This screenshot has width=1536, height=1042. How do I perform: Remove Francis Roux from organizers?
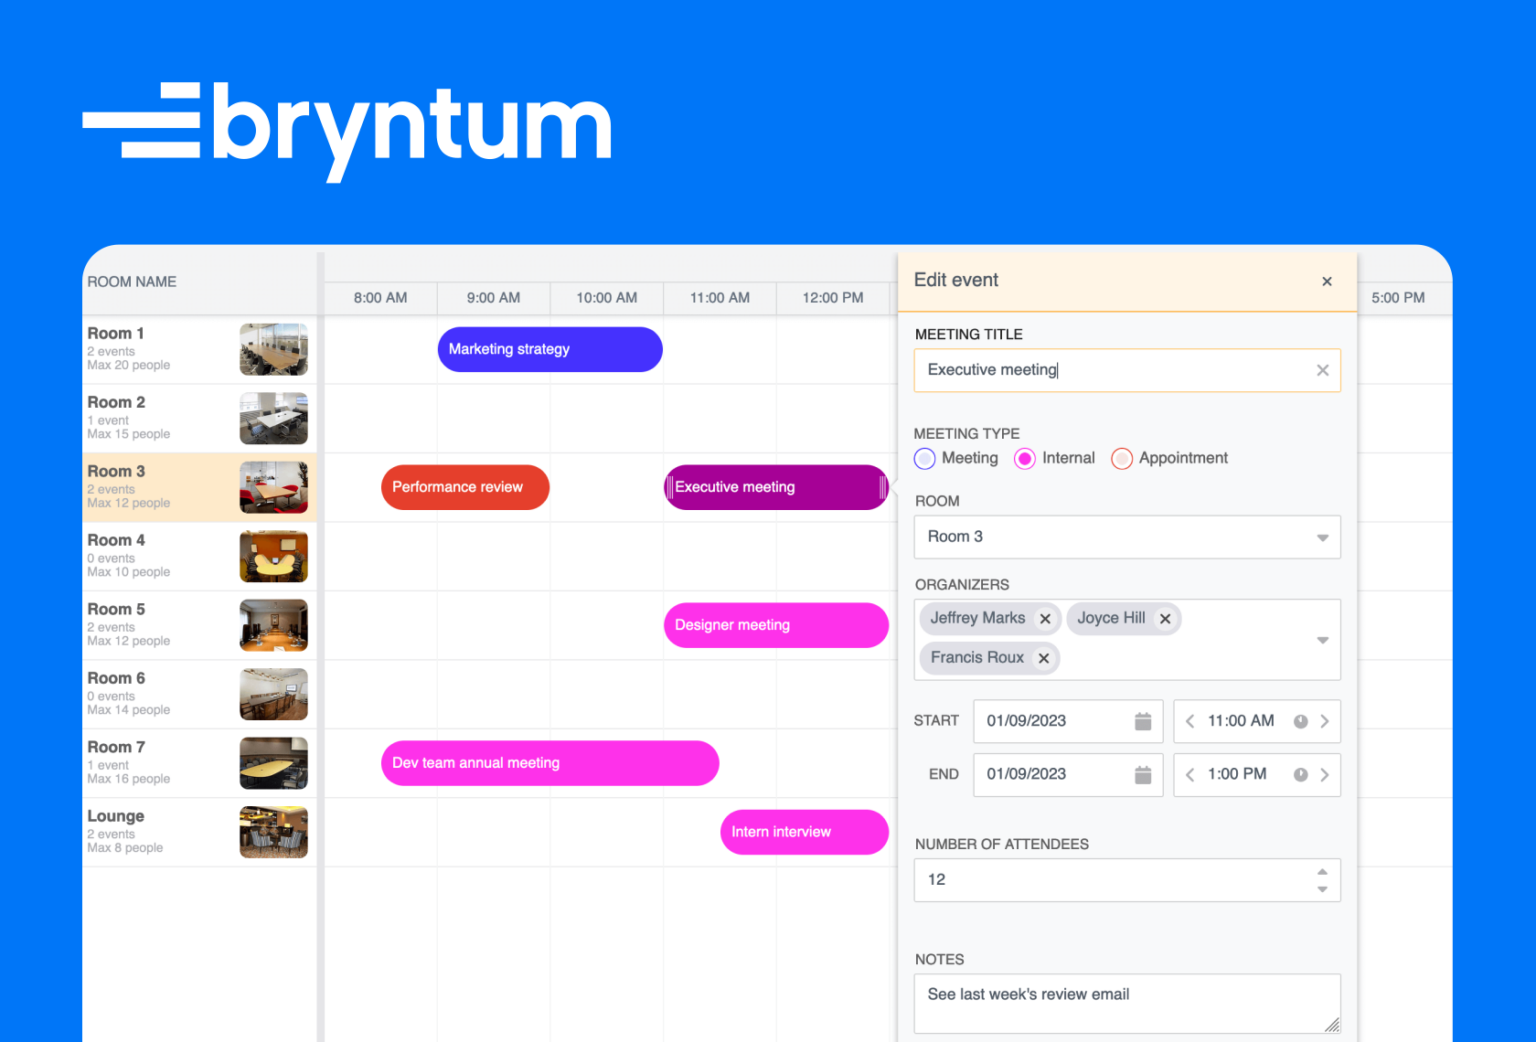point(1043,657)
